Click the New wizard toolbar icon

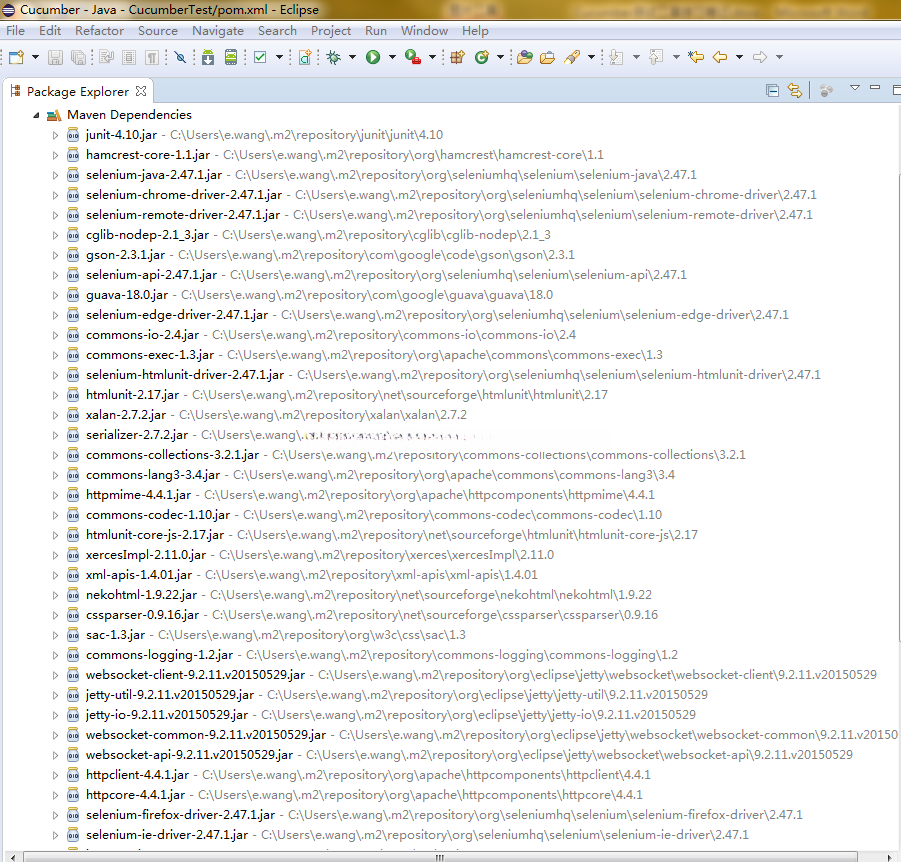(17, 57)
